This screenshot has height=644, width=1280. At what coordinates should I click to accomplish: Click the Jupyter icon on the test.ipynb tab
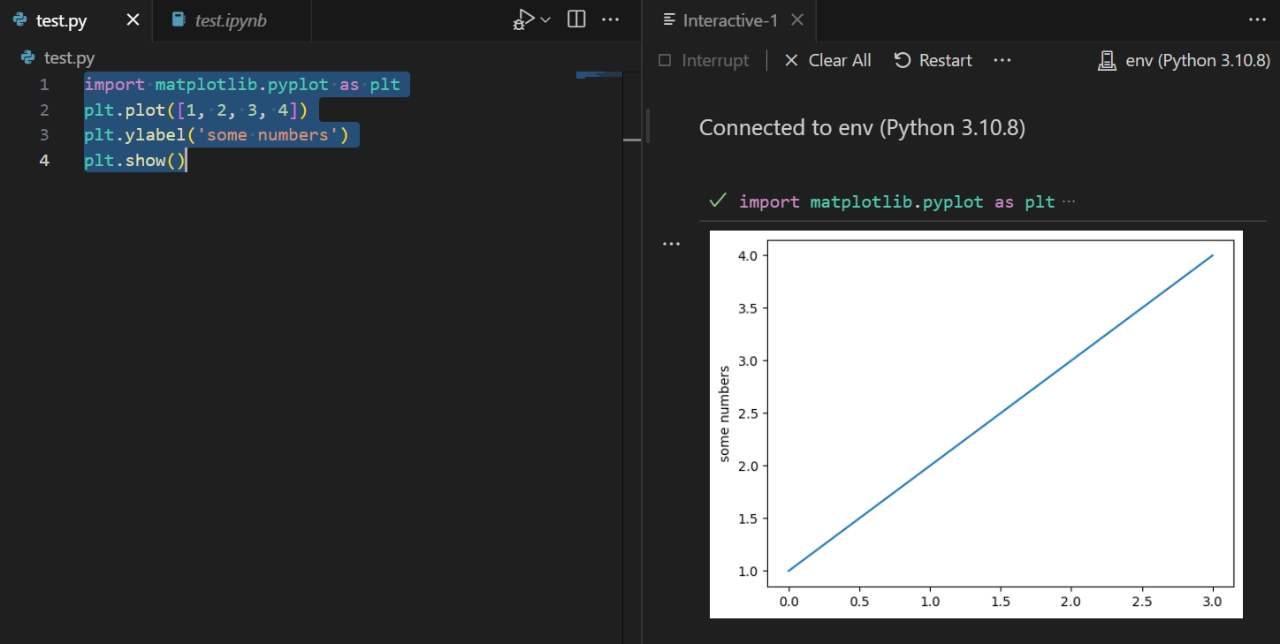pos(180,19)
